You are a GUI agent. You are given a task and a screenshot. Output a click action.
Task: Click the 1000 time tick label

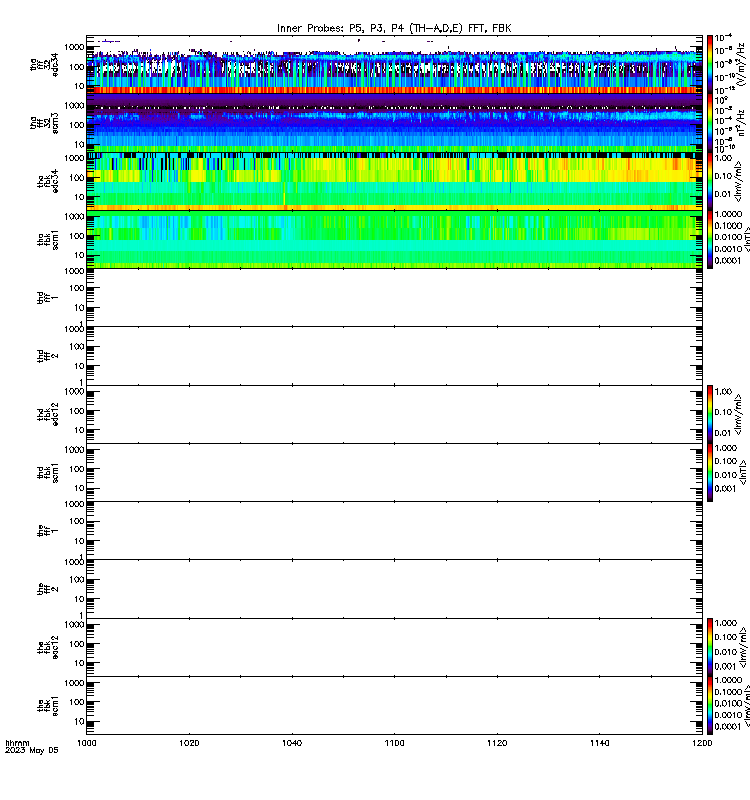(86, 743)
